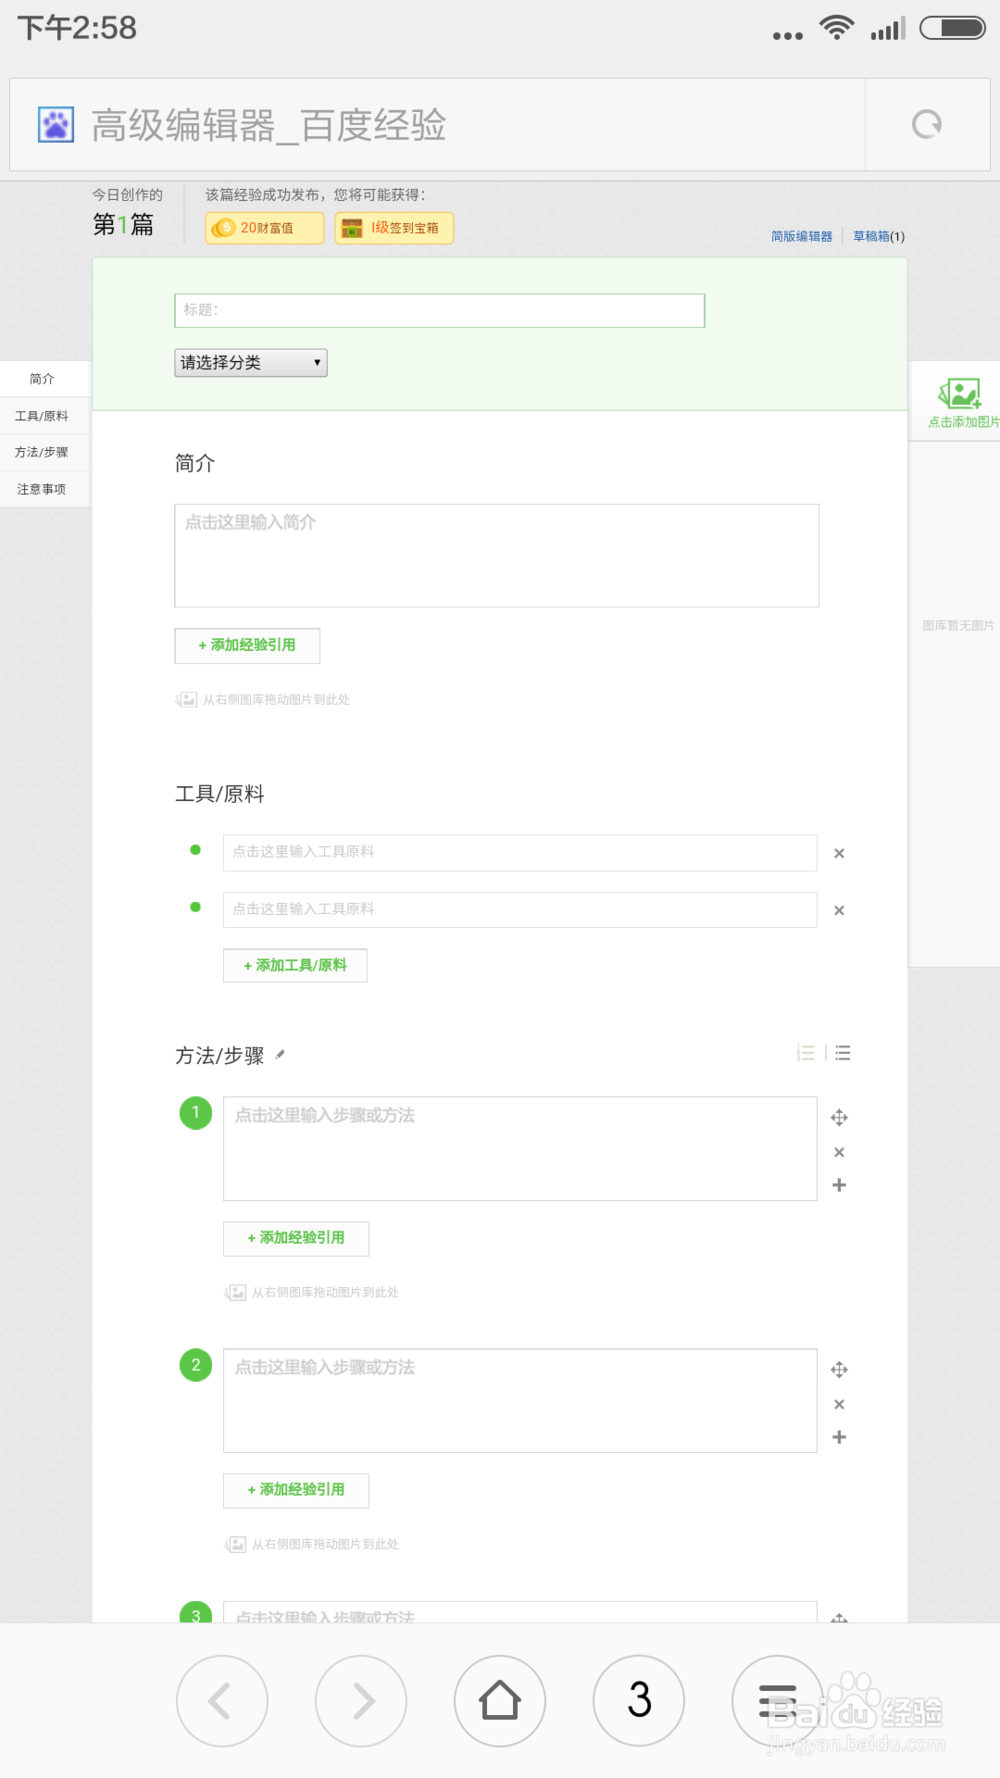The image size is (1000, 1778).
Task: Click 添加经验引用 under step 1
Action: (296, 1238)
